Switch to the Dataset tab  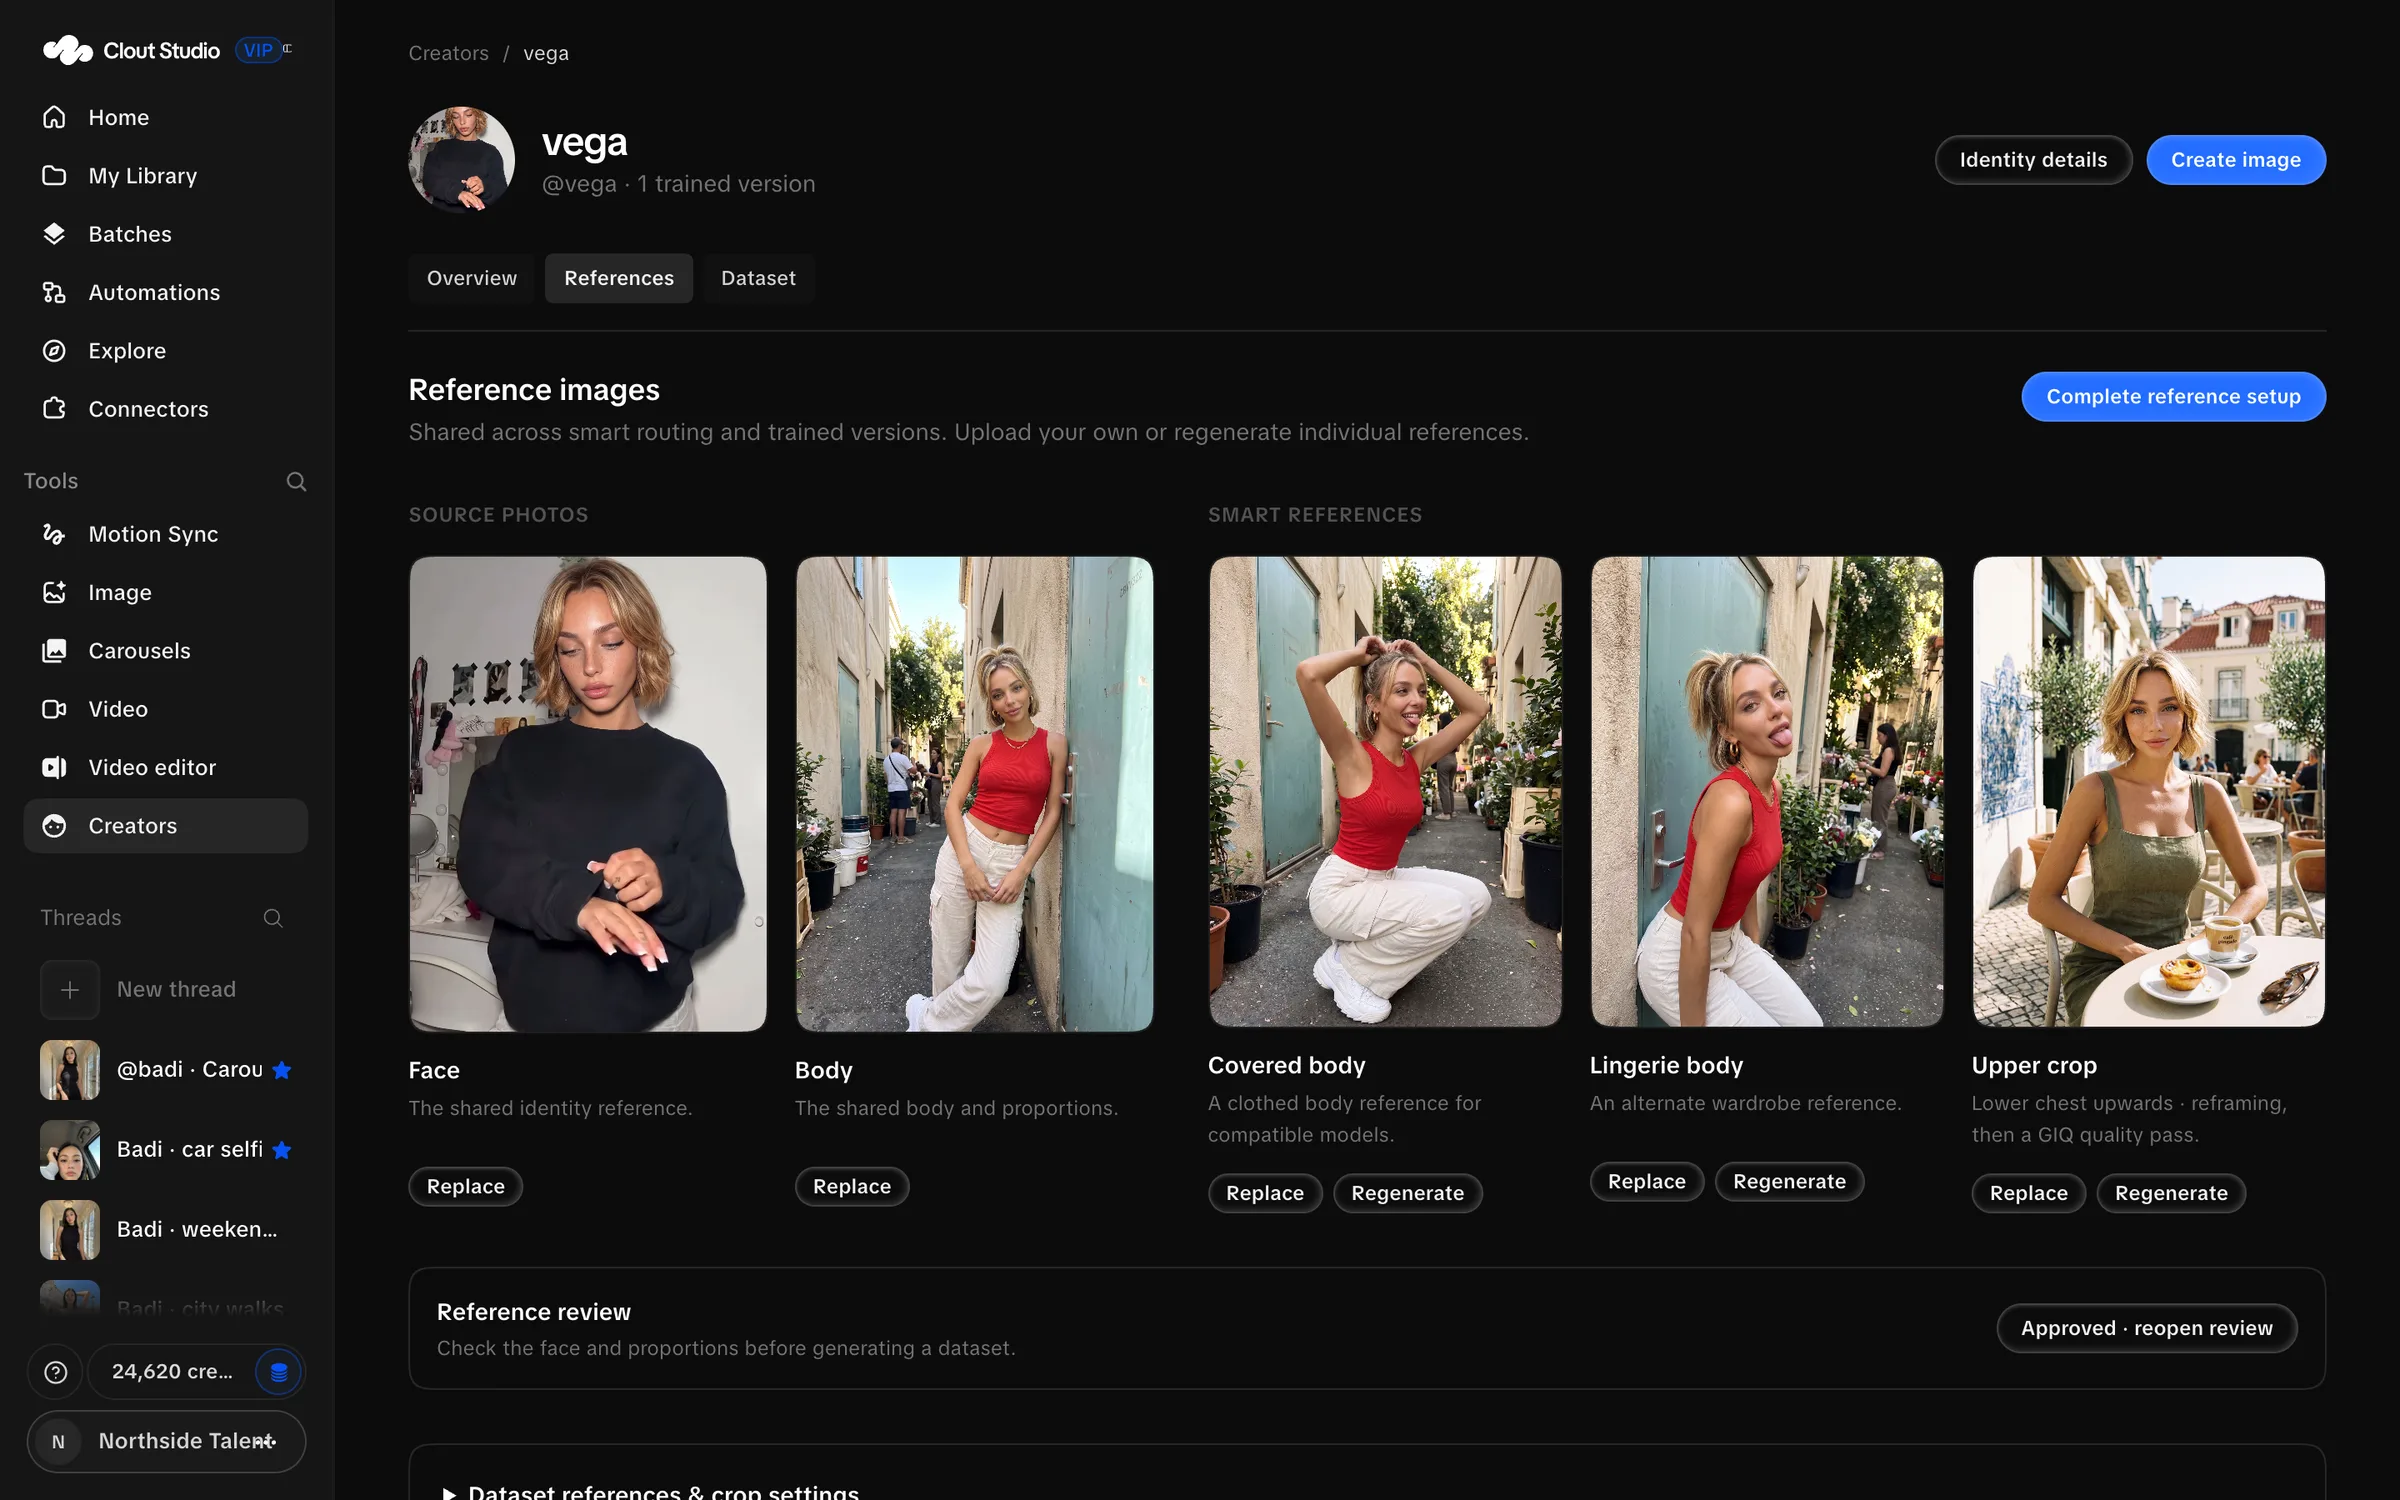(758, 278)
